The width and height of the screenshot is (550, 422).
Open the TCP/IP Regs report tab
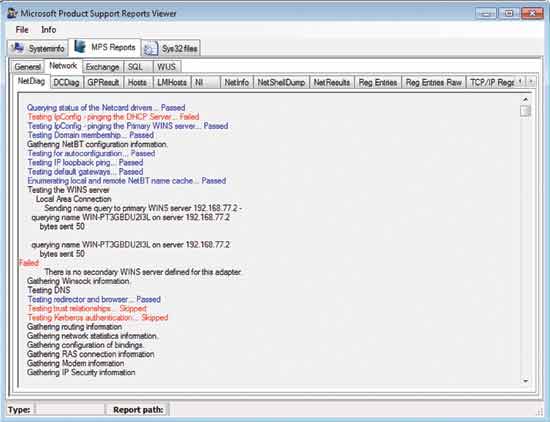coord(491,82)
